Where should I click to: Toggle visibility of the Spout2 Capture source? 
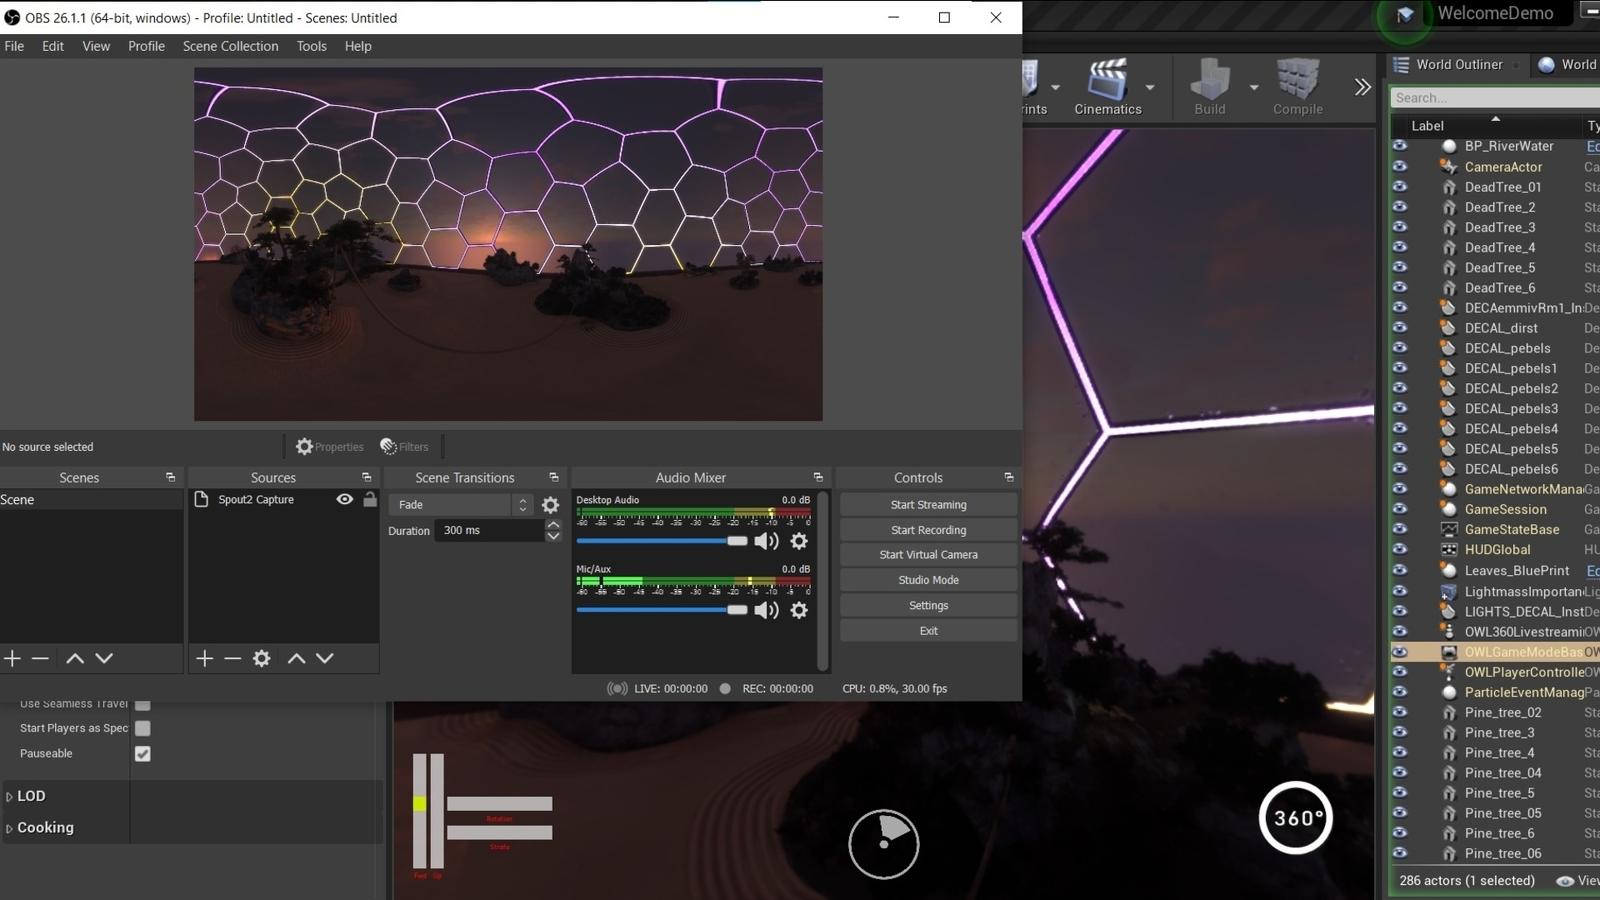pos(344,499)
